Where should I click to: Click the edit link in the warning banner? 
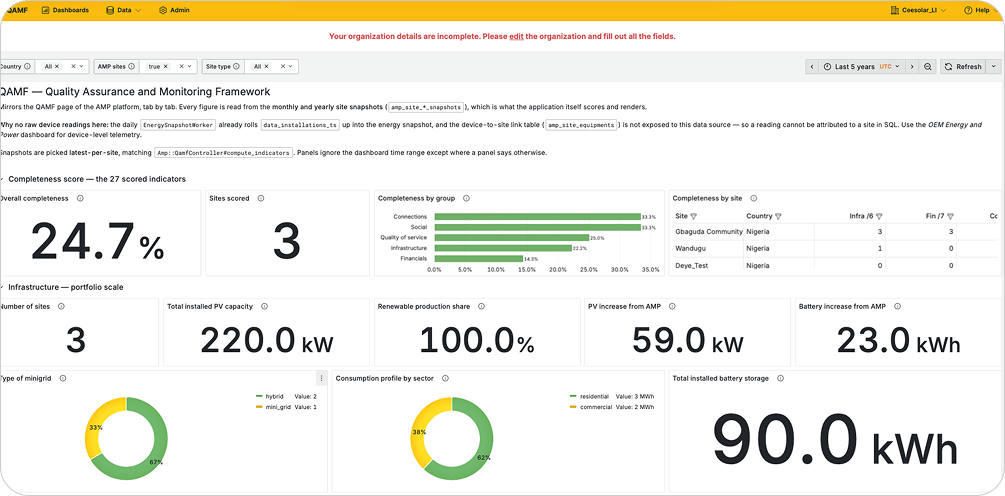pos(516,37)
